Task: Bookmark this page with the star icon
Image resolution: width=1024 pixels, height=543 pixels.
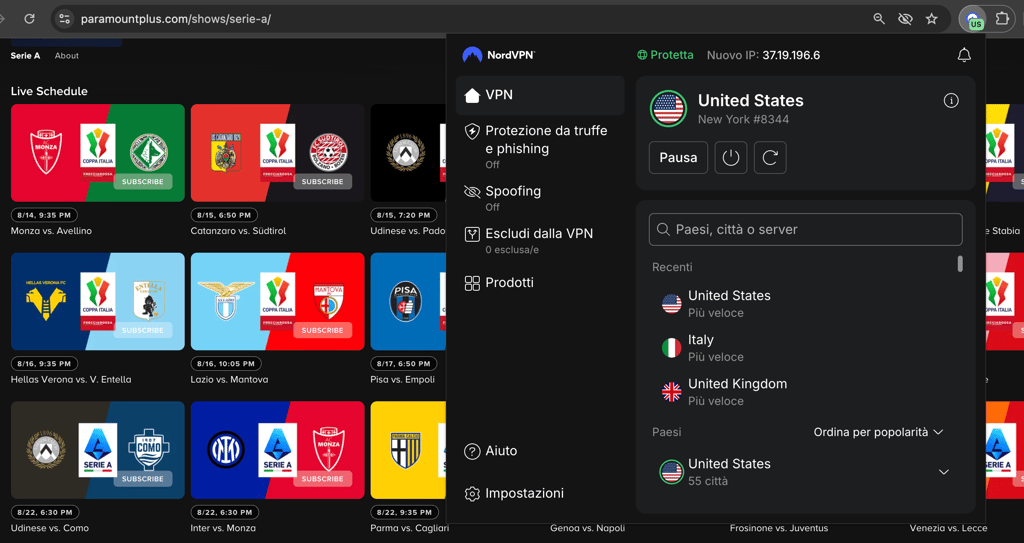Action: tap(932, 19)
